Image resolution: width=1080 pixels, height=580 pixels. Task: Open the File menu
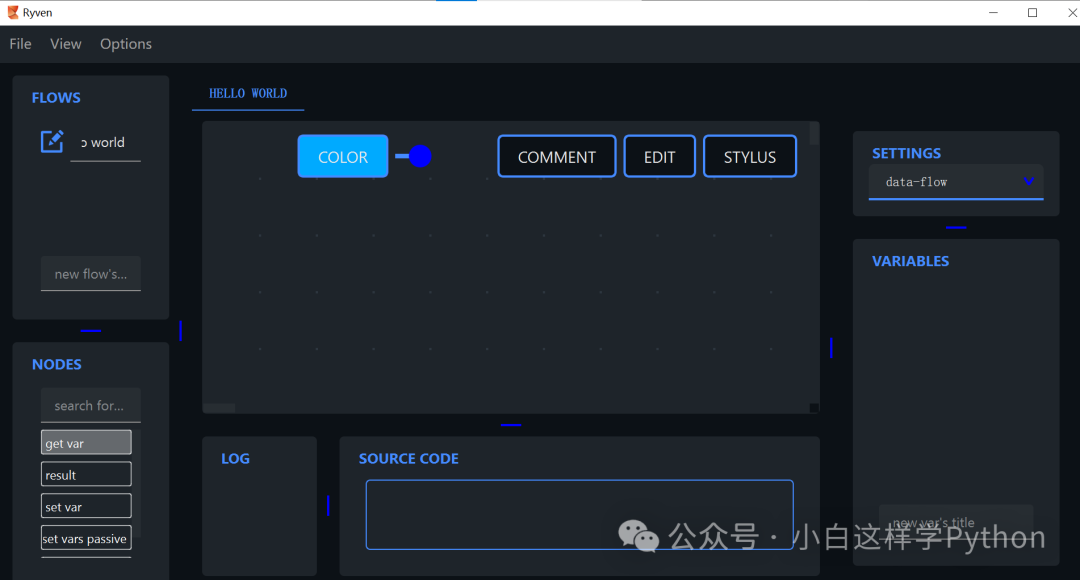pyautogui.click(x=20, y=44)
